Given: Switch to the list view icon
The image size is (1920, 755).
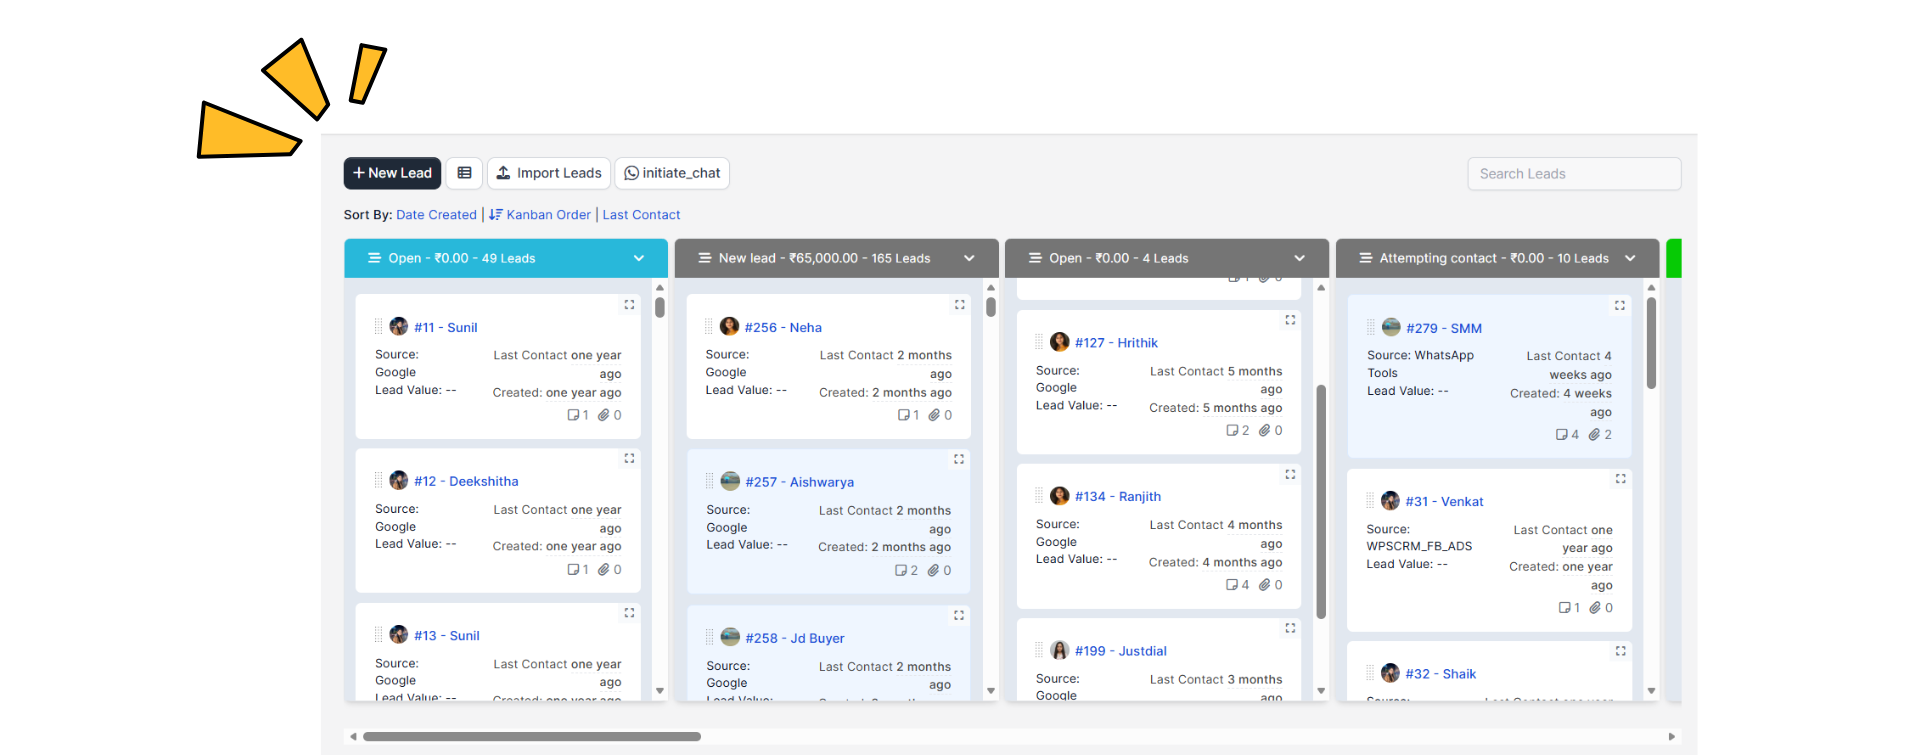Looking at the screenshot, I should 464,173.
